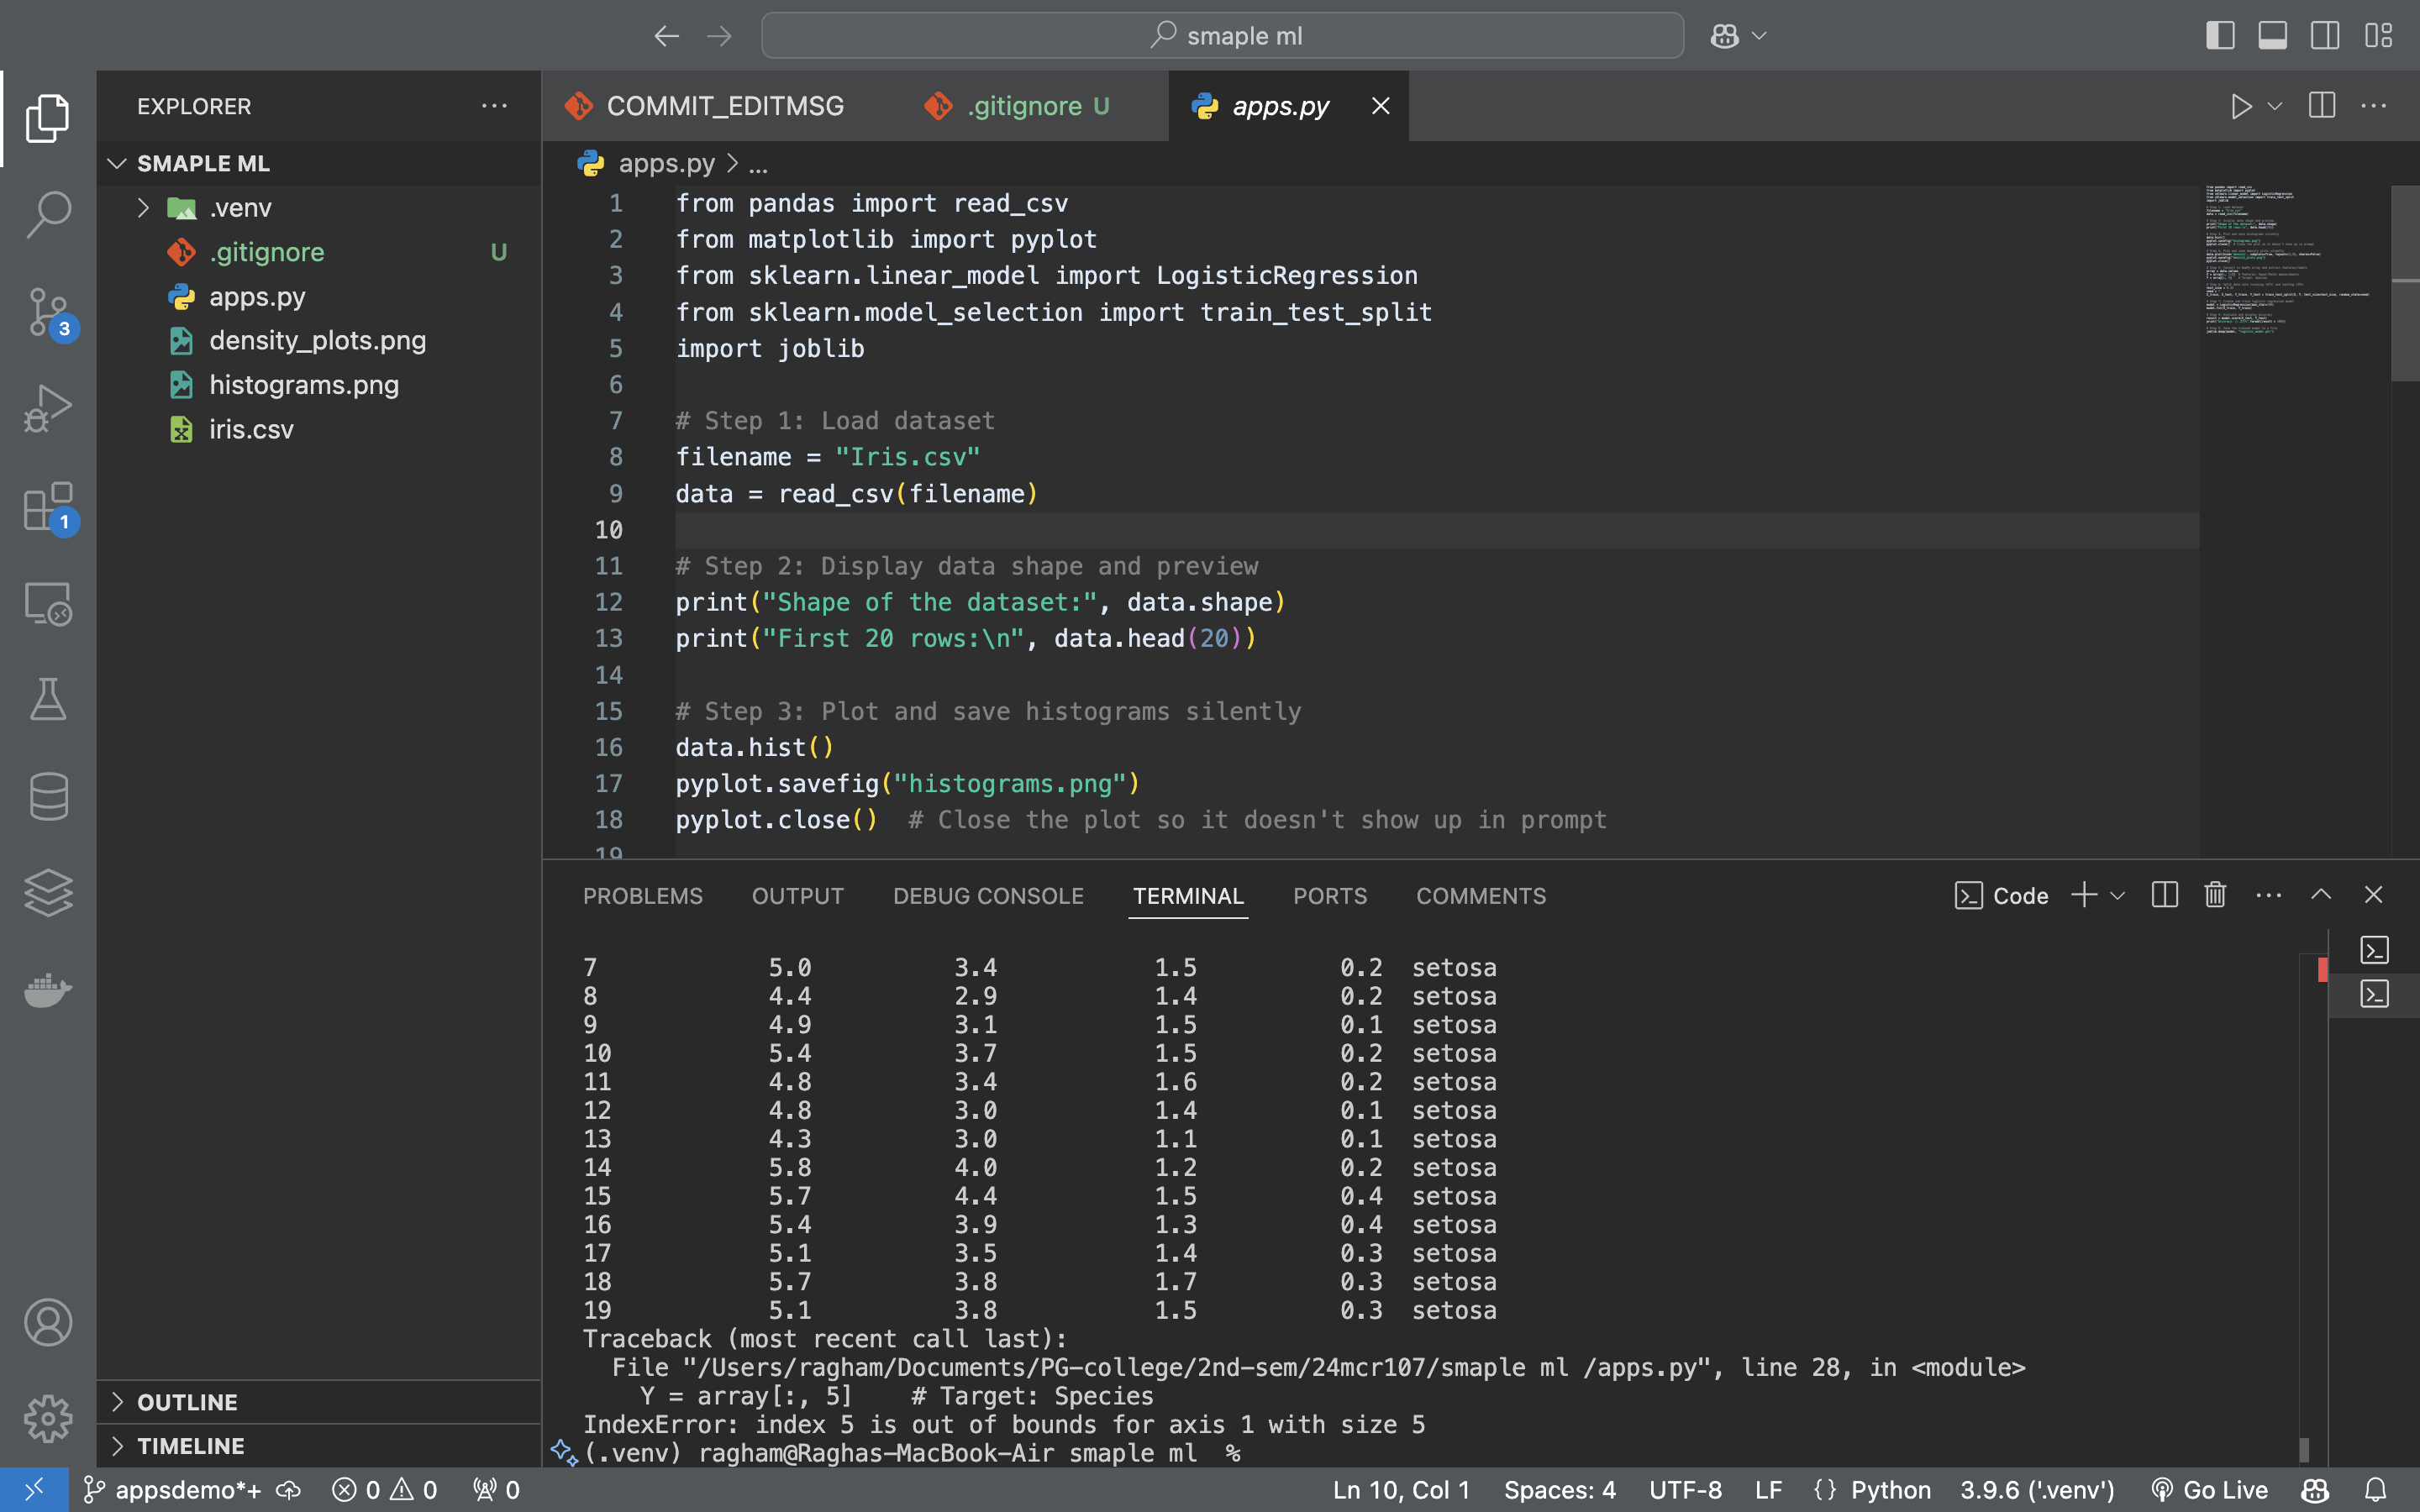The image size is (2420, 1512).
Task: Change the Python language mode
Action: point(1890,1490)
